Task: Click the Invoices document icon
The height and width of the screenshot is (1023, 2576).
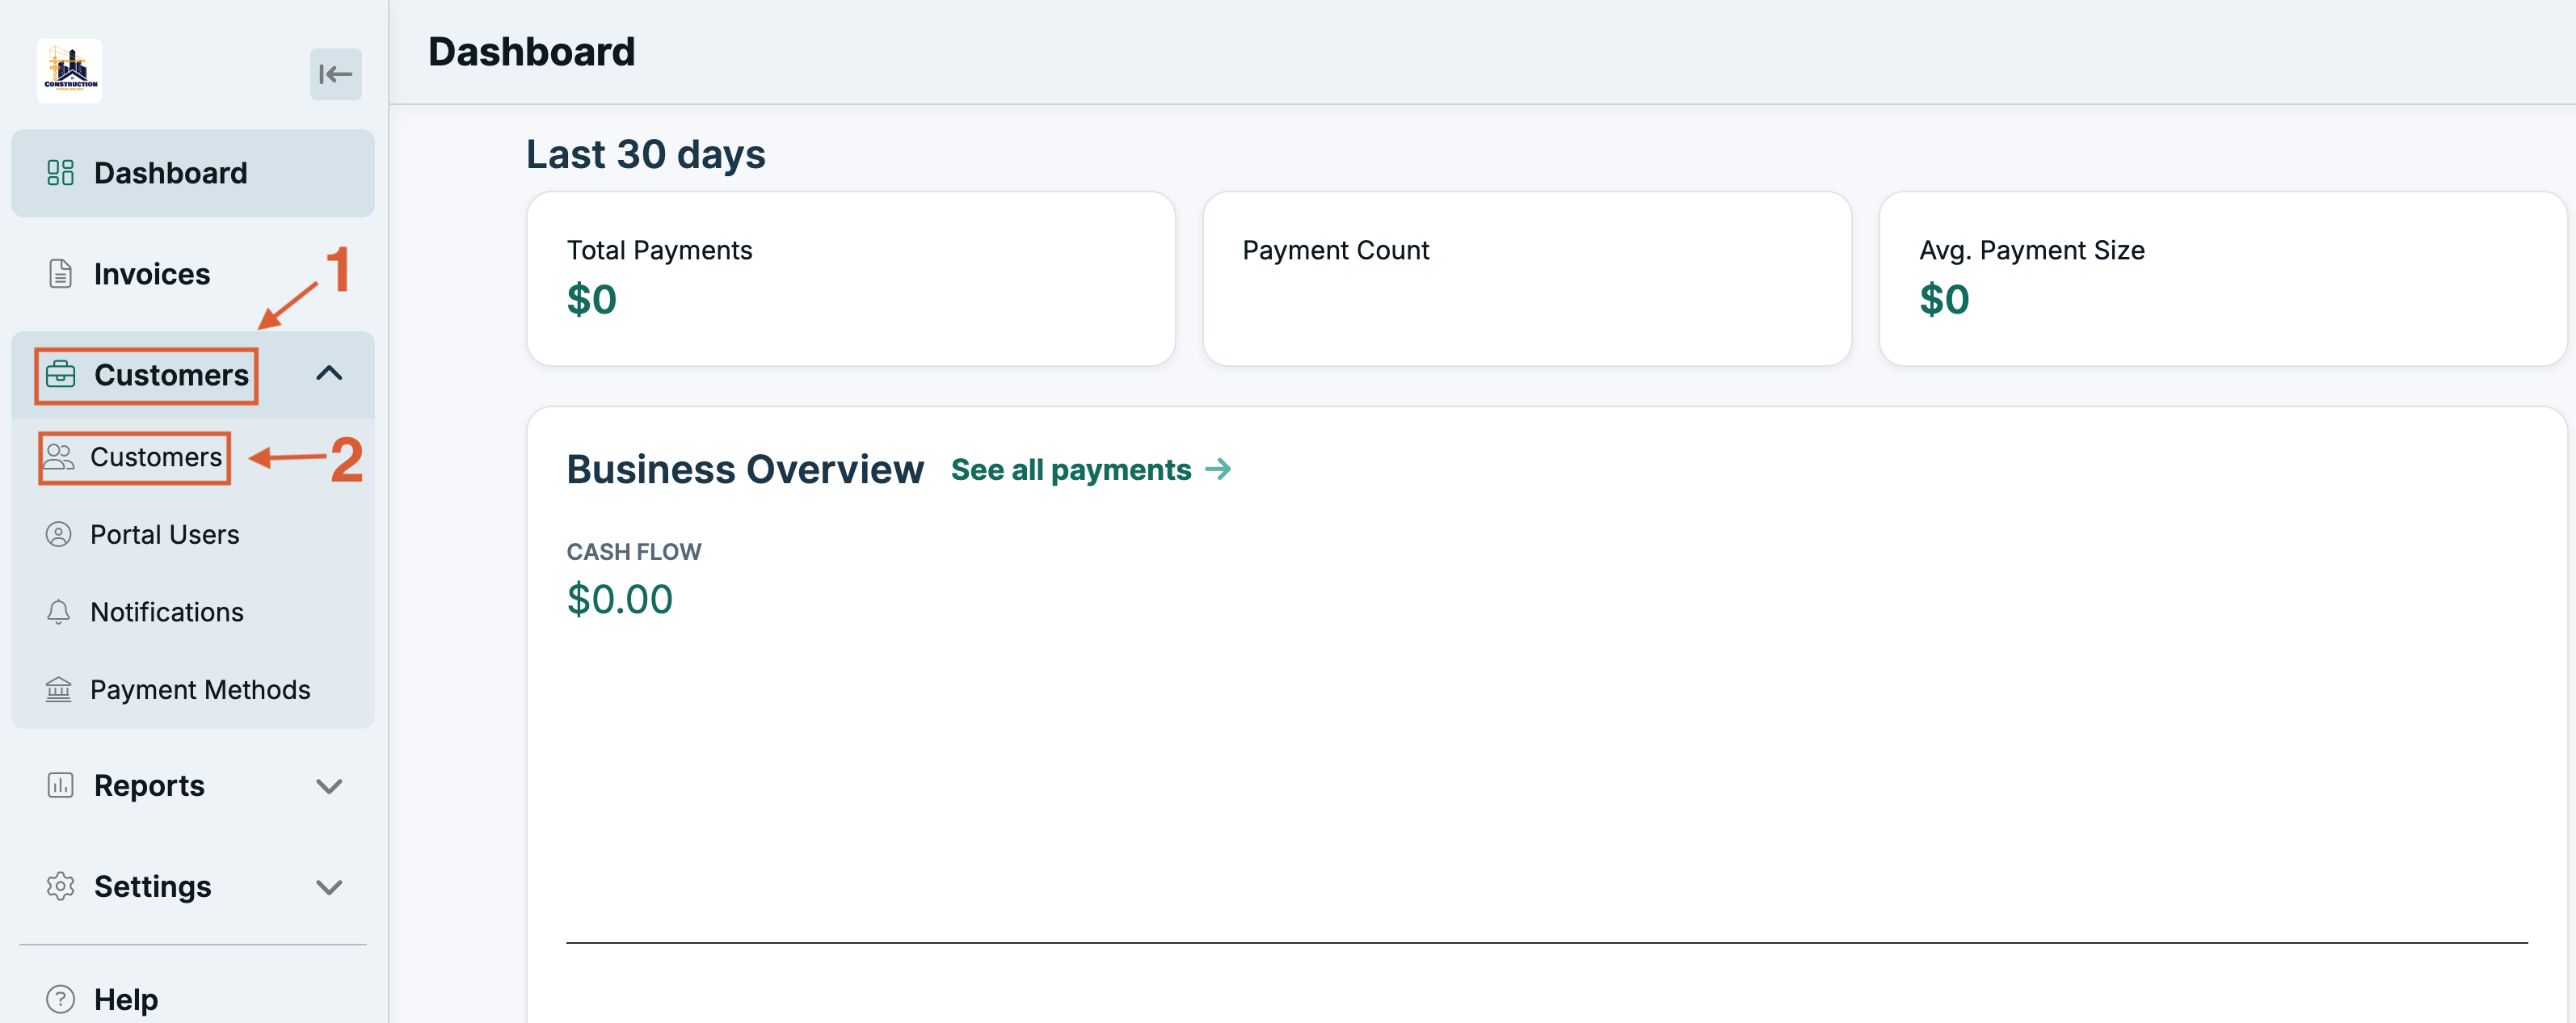Action: pyautogui.click(x=60, y=273)
